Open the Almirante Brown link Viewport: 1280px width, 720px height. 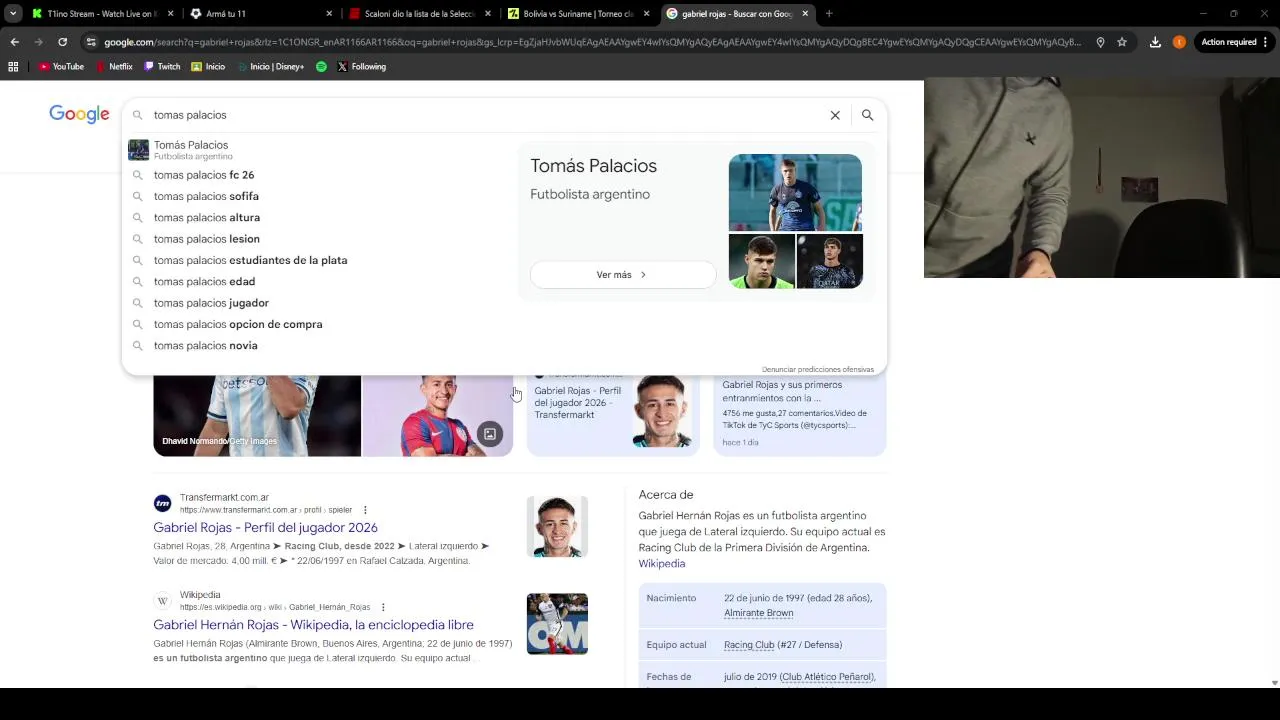[x=758, y=613]
